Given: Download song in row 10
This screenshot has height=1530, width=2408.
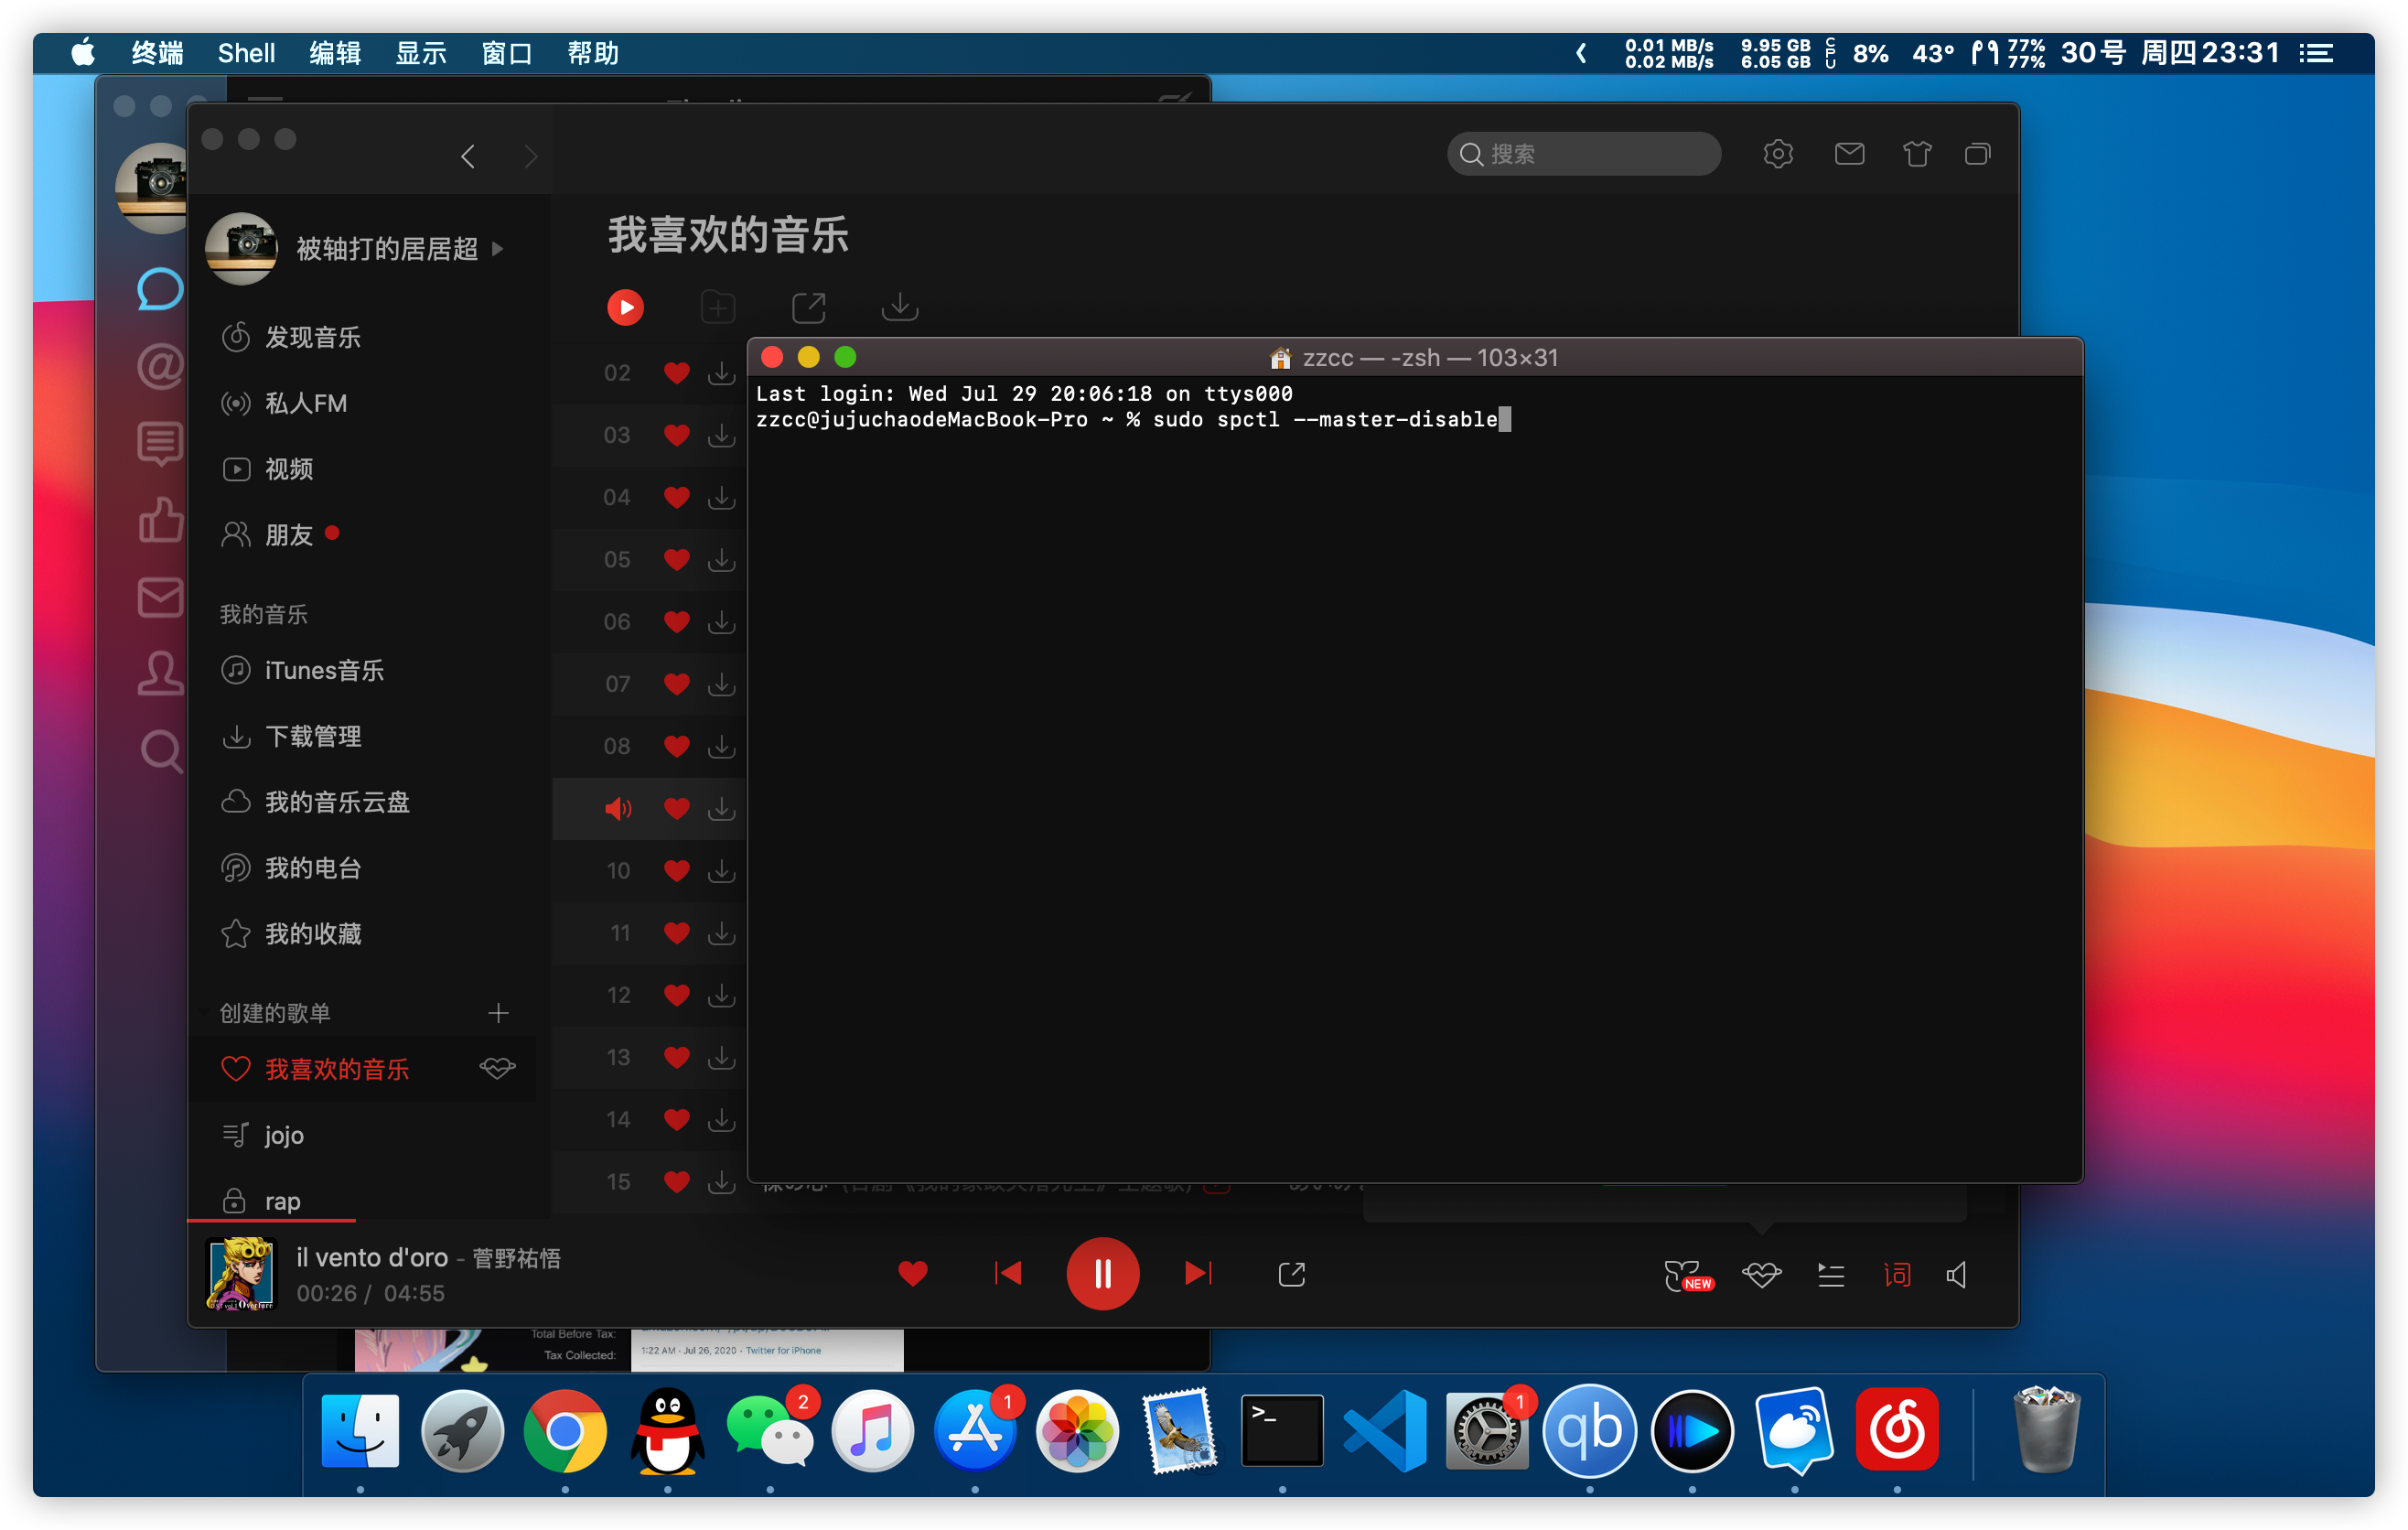Looking at the screenshot, I should pyautogui.click(x=721, y=871).
